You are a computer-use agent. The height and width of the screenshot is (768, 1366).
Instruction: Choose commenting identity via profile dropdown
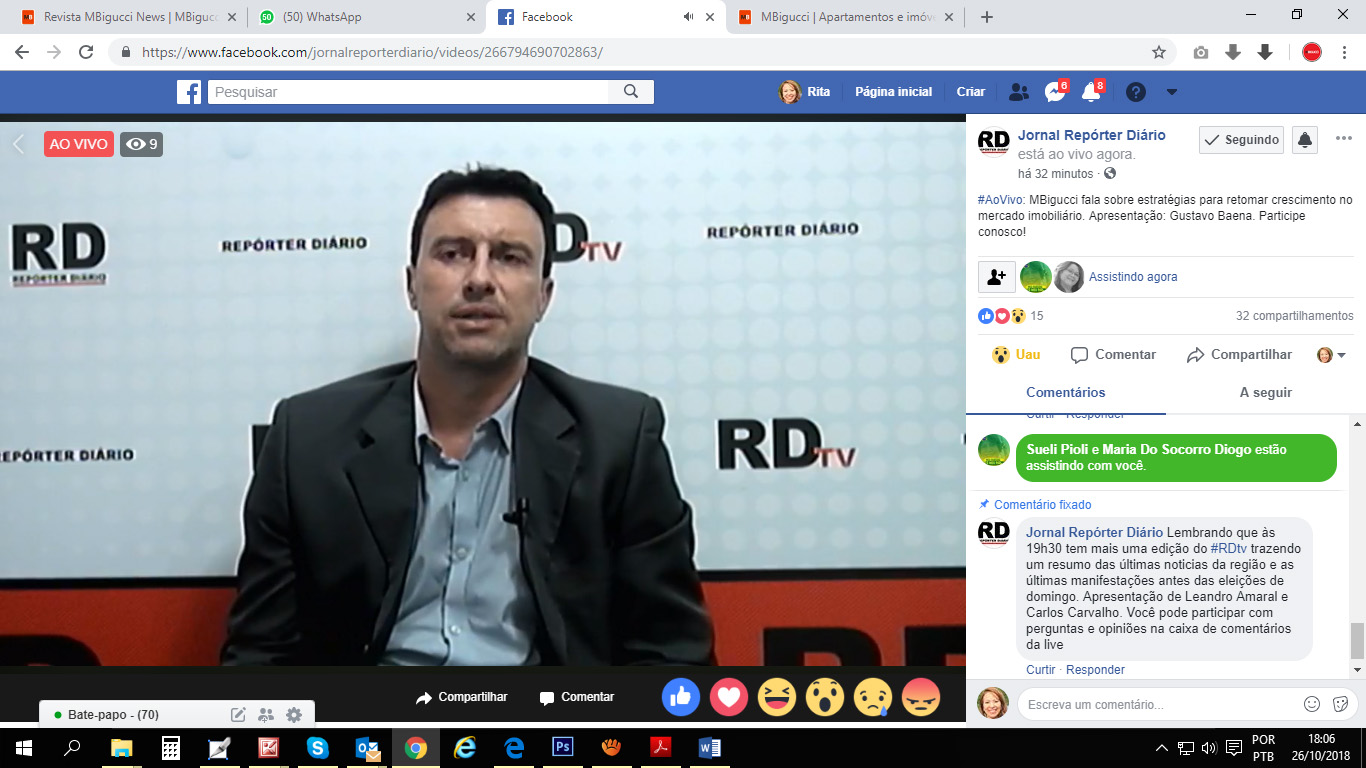click(1332, 355)
